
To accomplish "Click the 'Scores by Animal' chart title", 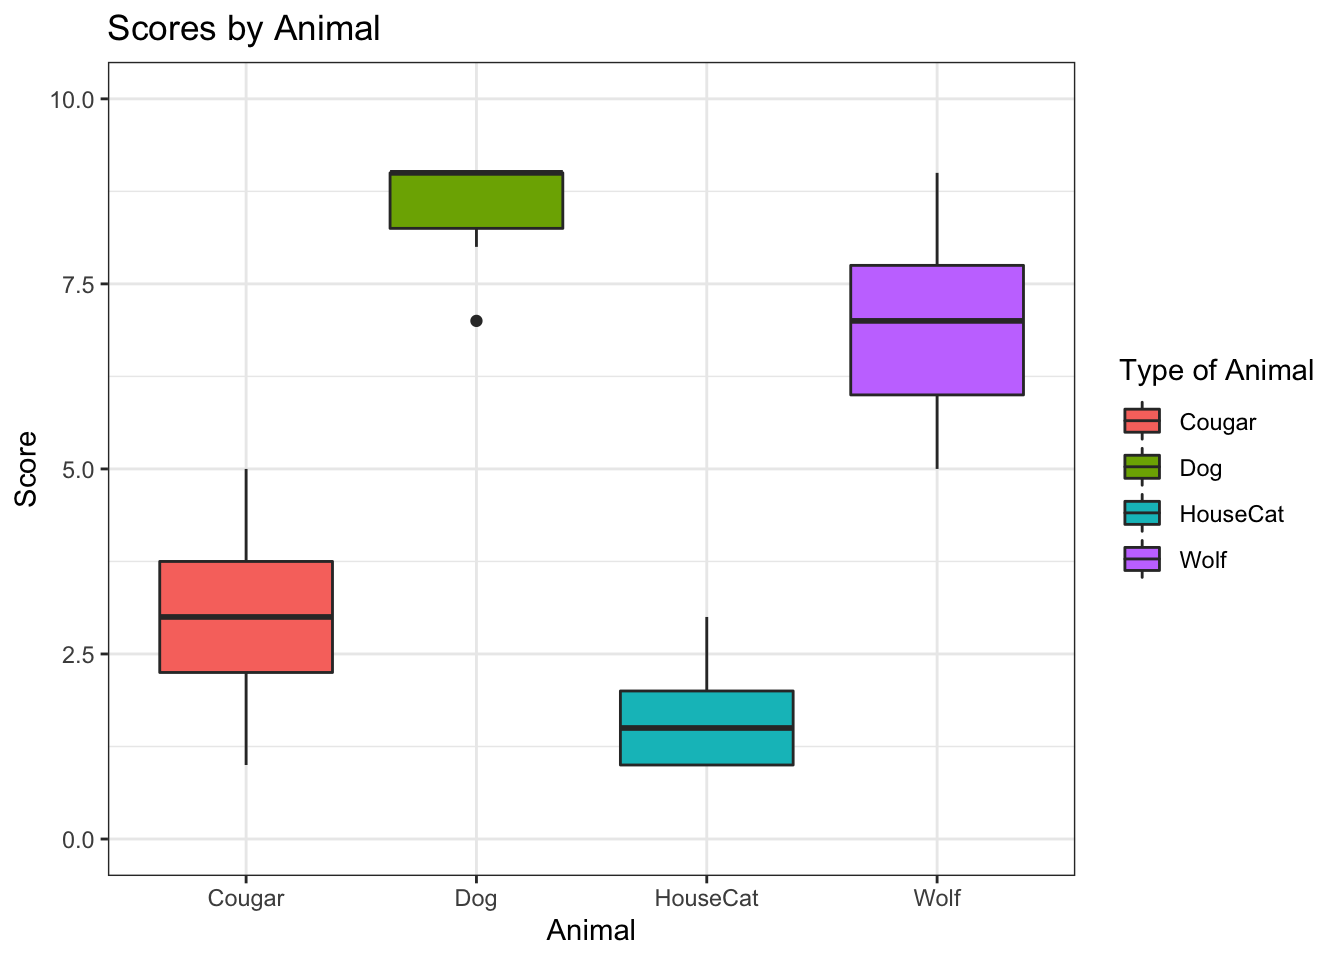I will pyautogui.click(x=244, y=28).
